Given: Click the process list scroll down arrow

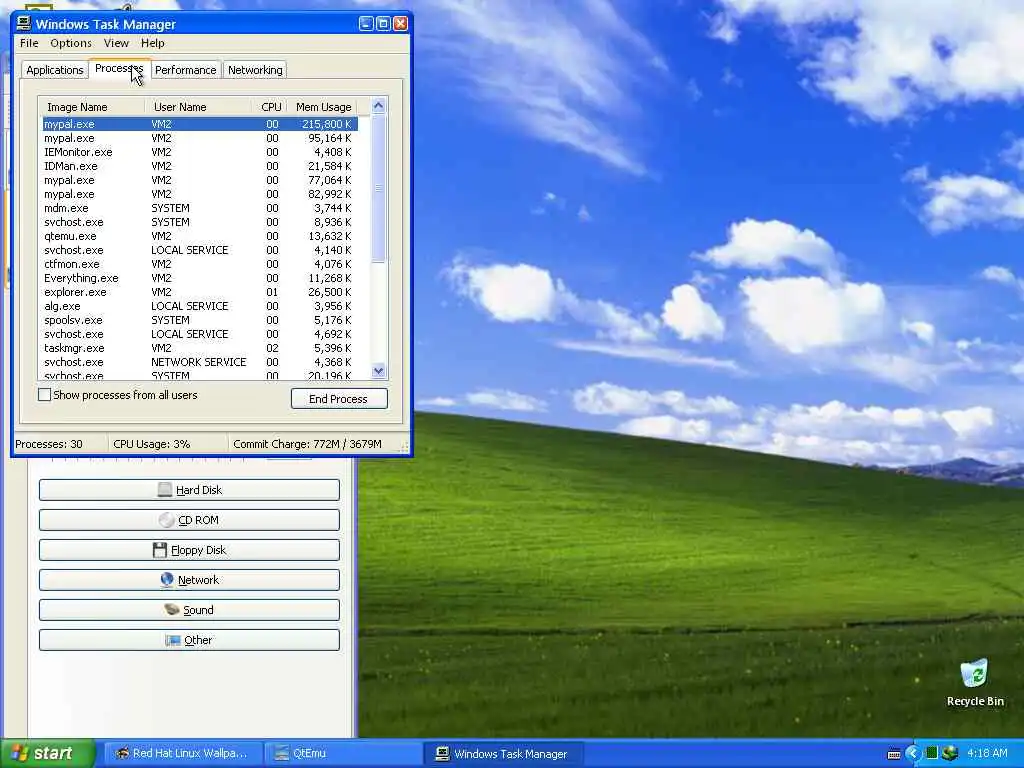Looking at the screenshot, I should click(379, 371).
